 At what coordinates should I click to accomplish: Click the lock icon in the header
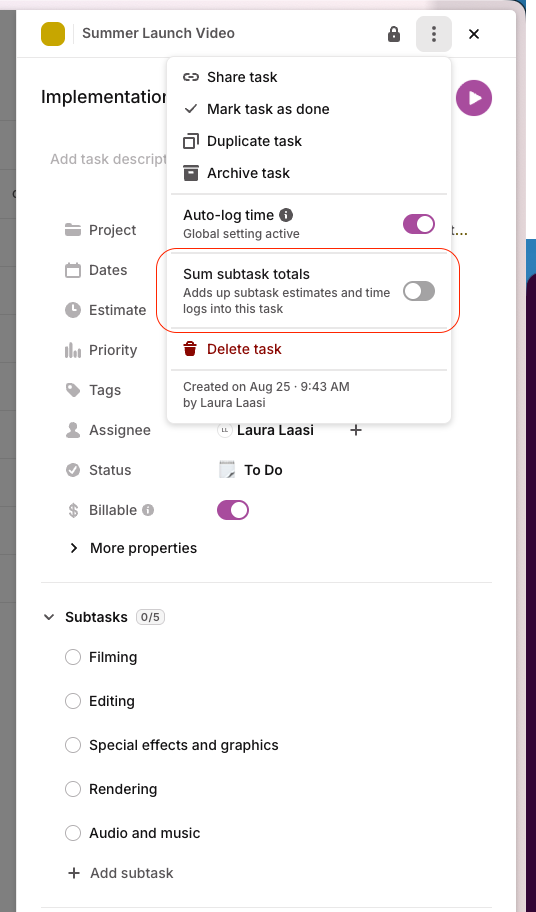(394, 34)
